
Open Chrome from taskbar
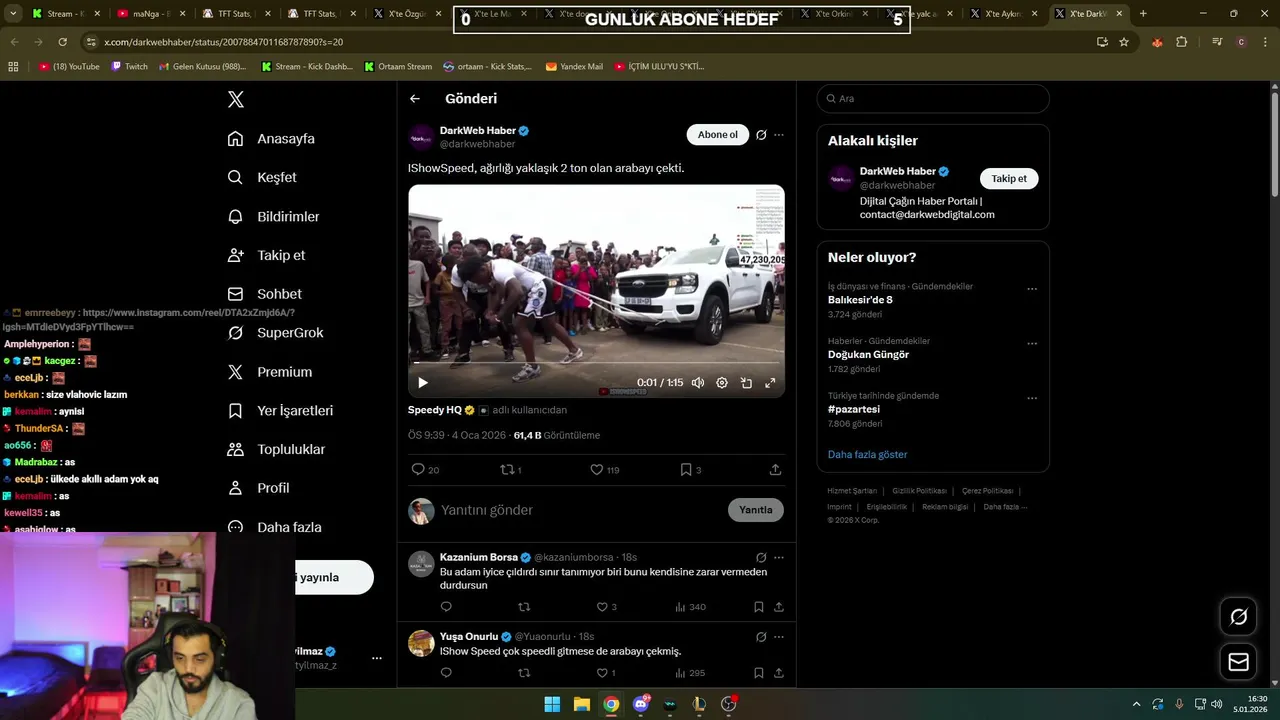click(x=611, y=704)
